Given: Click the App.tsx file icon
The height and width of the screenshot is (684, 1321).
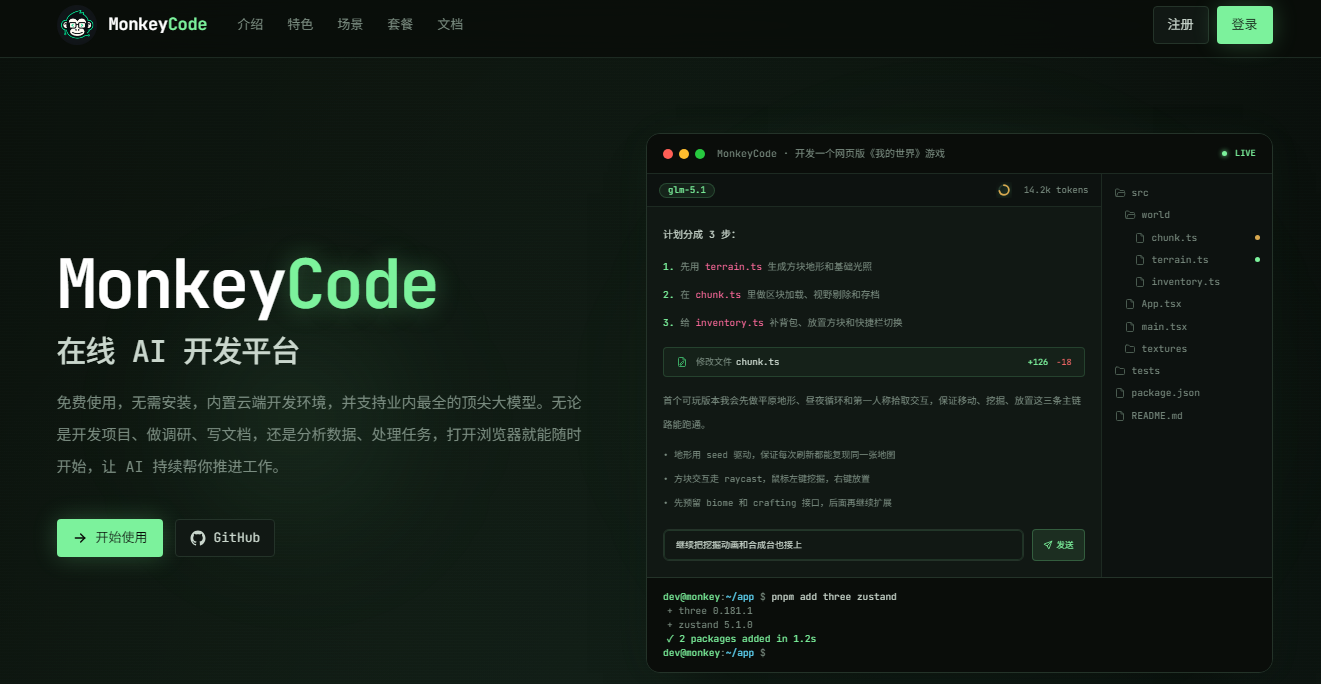Looking at the screenshot, I should click(x=1130, y=304).
